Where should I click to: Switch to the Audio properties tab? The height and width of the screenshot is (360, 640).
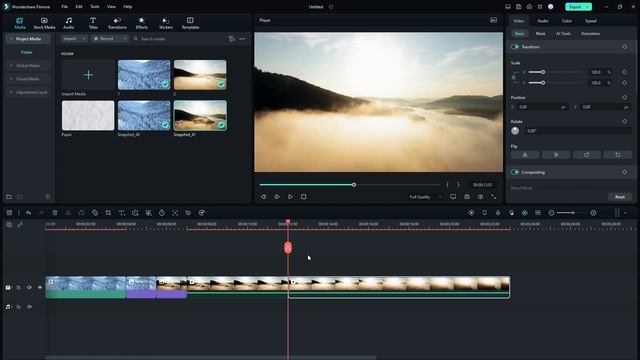(x=543, y=21)
